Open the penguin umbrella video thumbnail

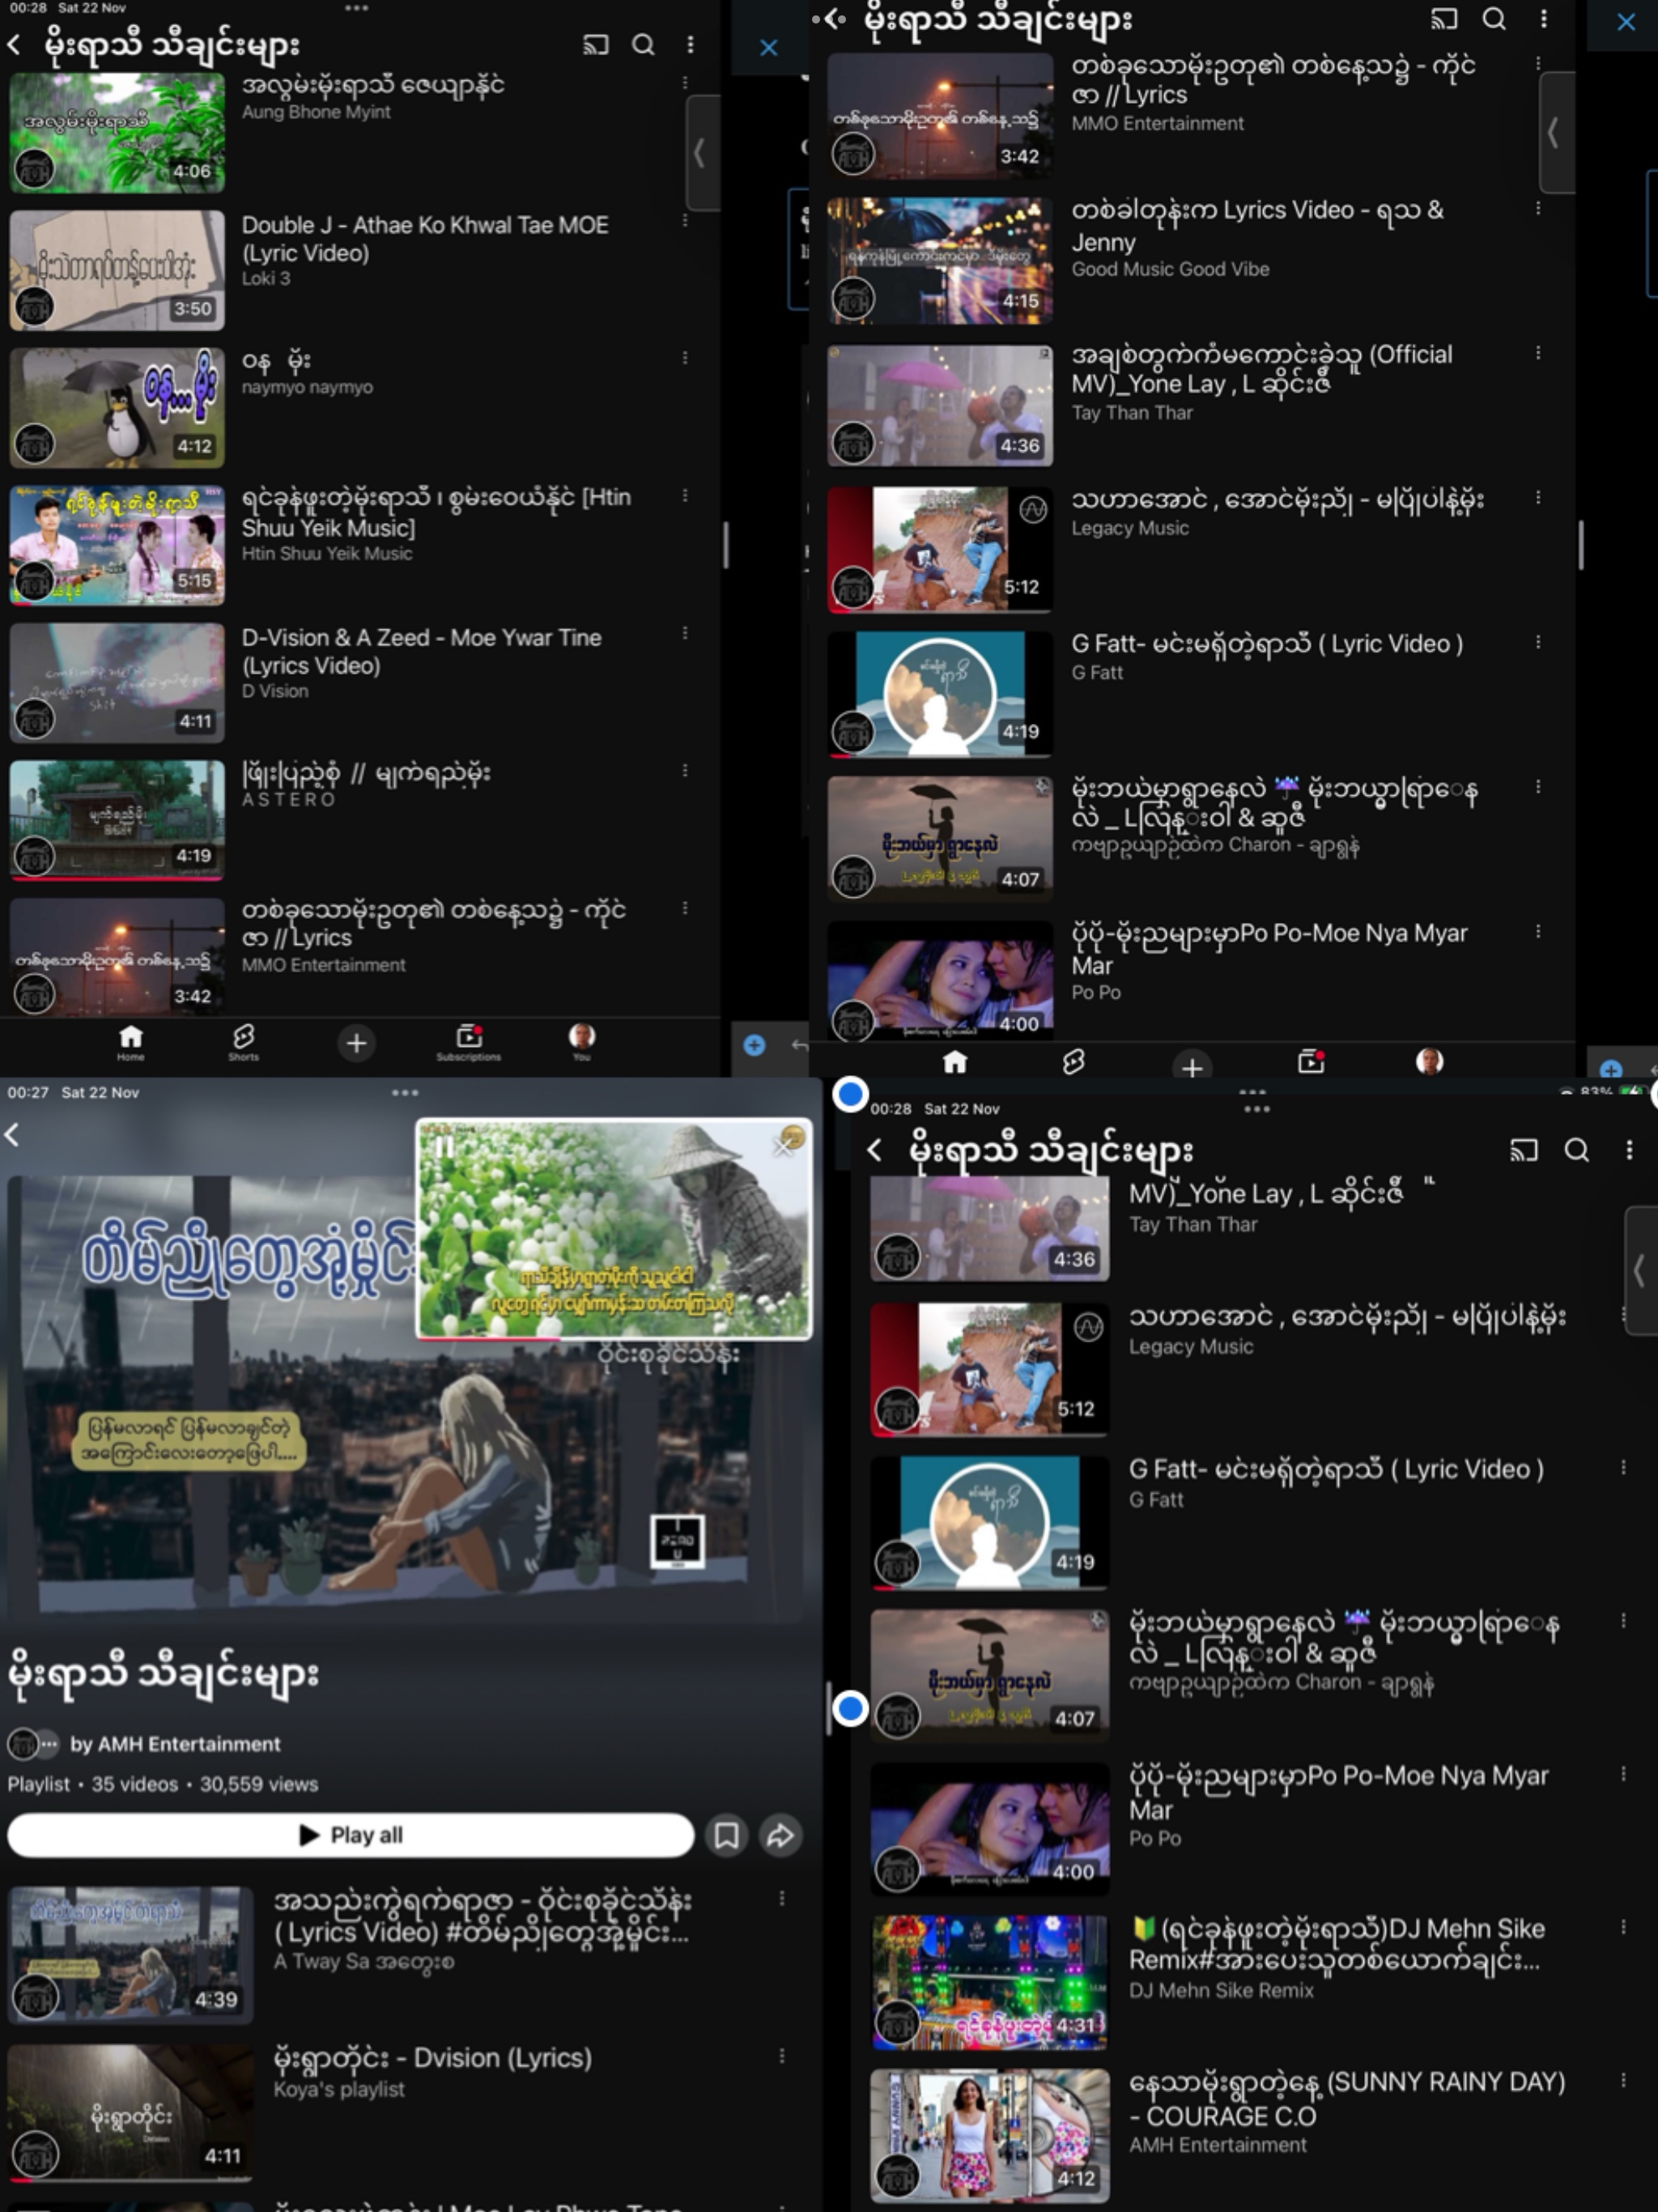pos(117,407)
